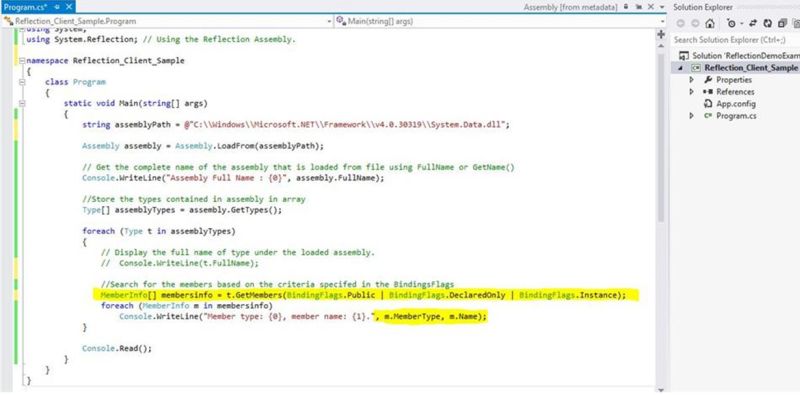This screenshot has height=395, width=800.
Task: Click Solution Explorer Back button
Action: [680, 23]
